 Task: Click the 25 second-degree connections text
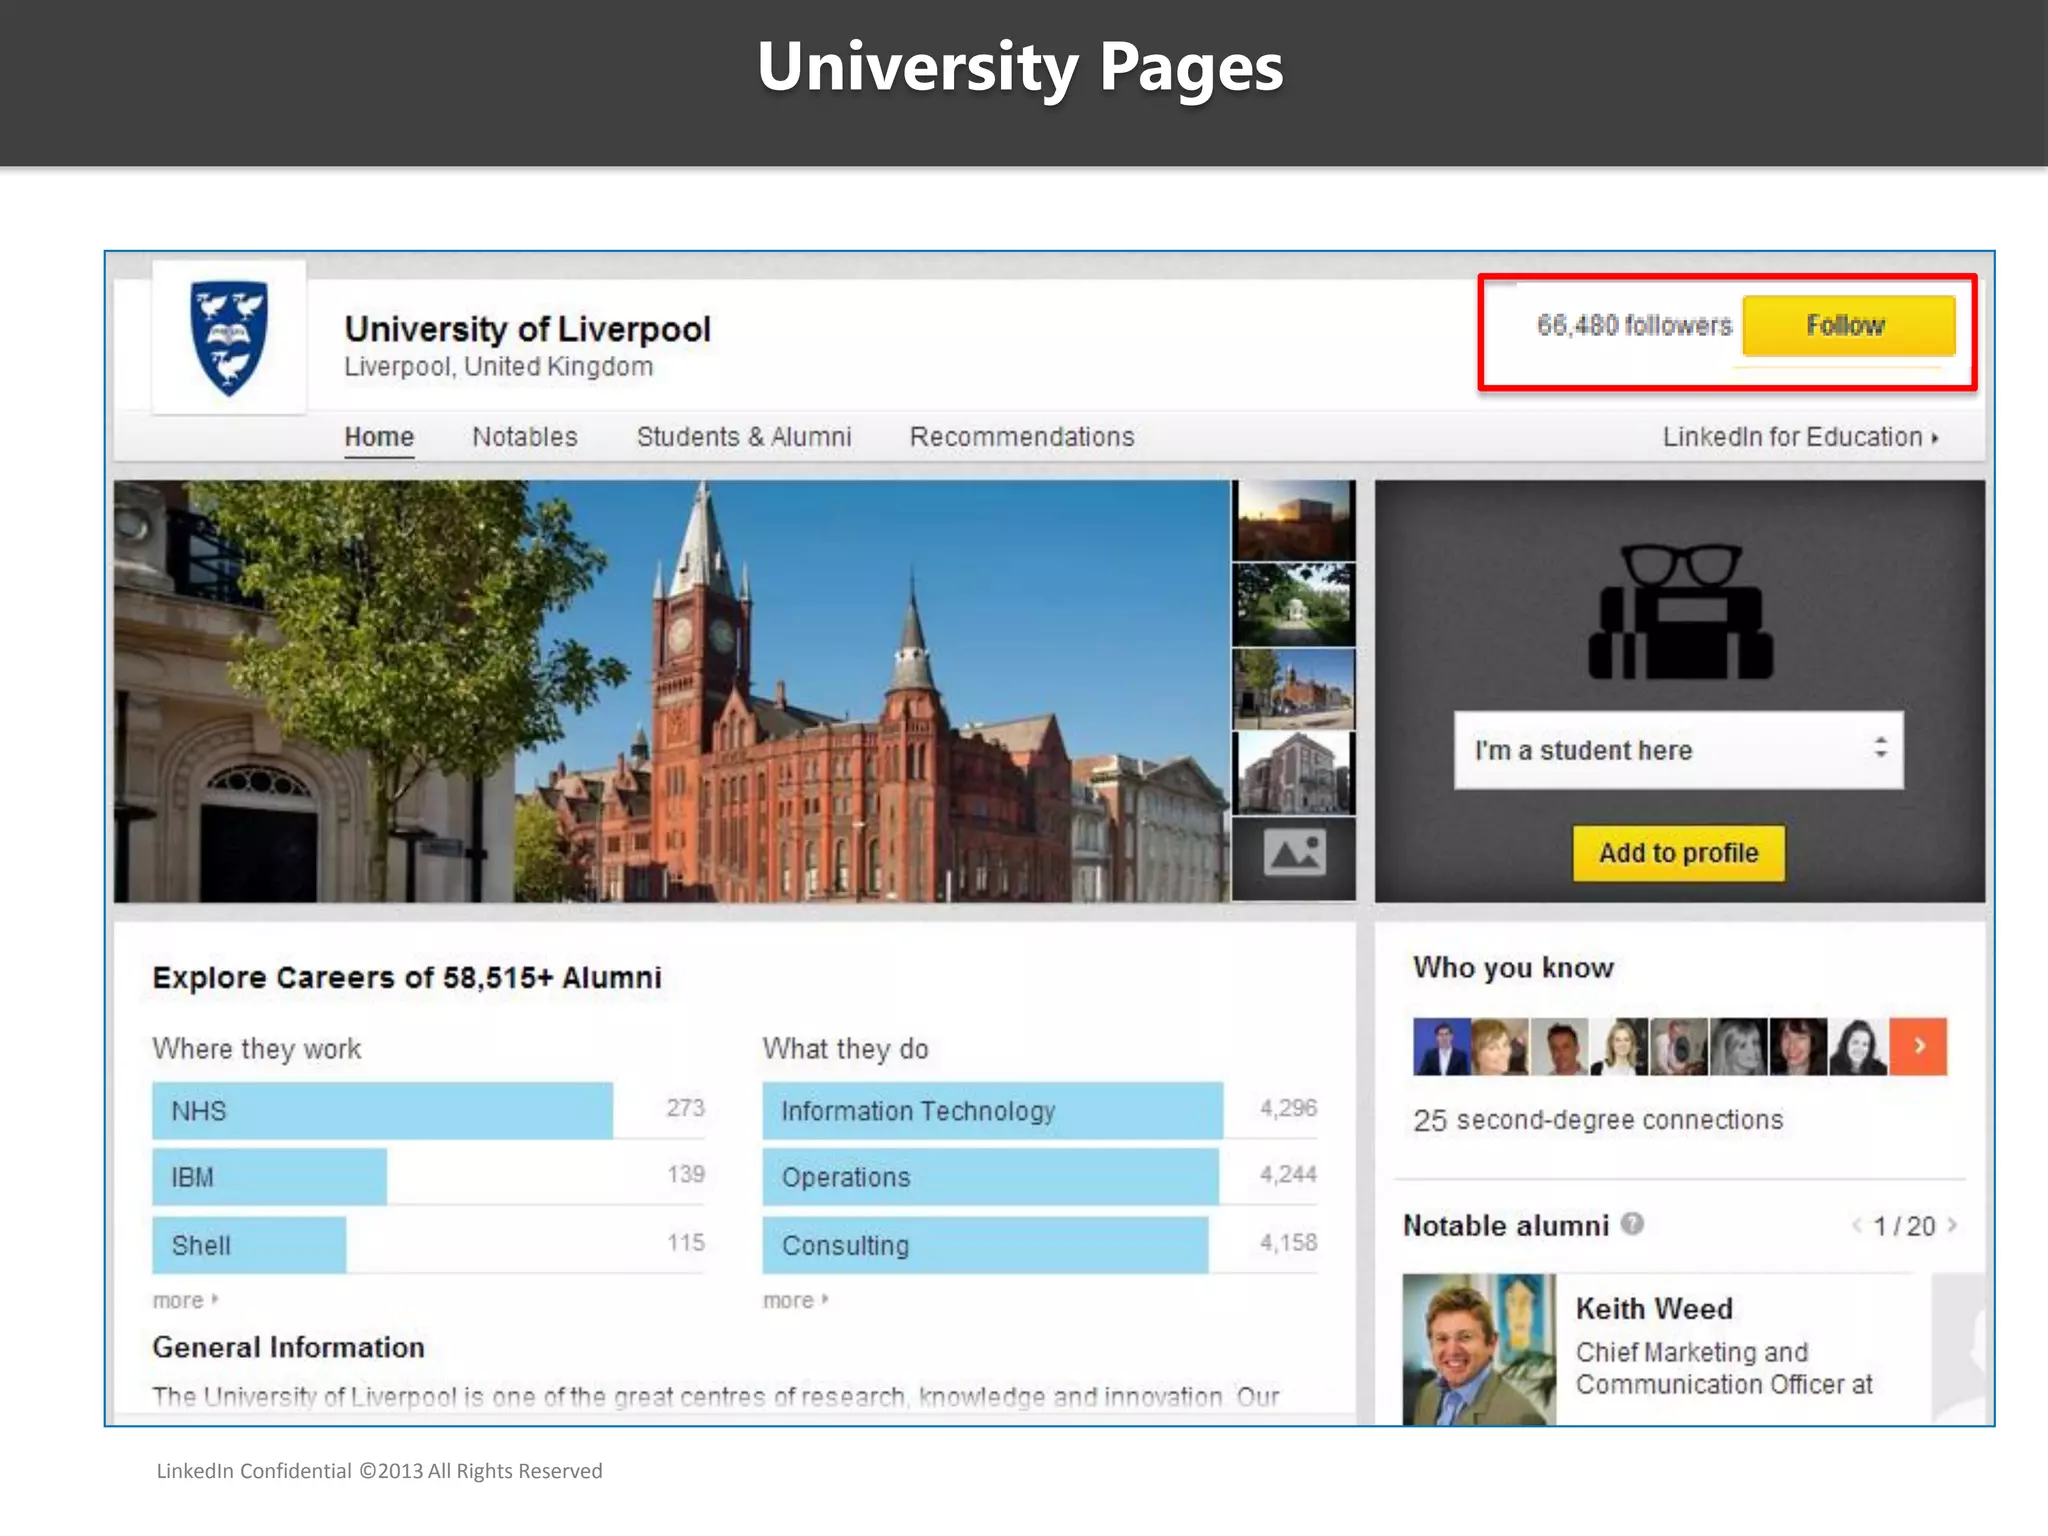(x=1598, y=1120)
